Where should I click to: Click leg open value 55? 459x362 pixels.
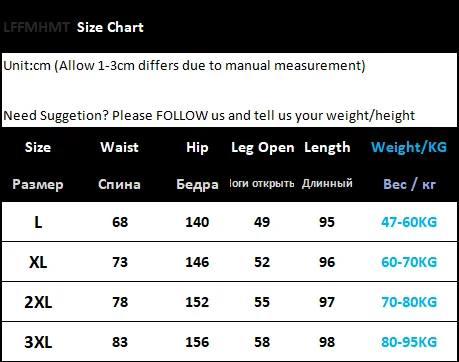pos(262,302)
